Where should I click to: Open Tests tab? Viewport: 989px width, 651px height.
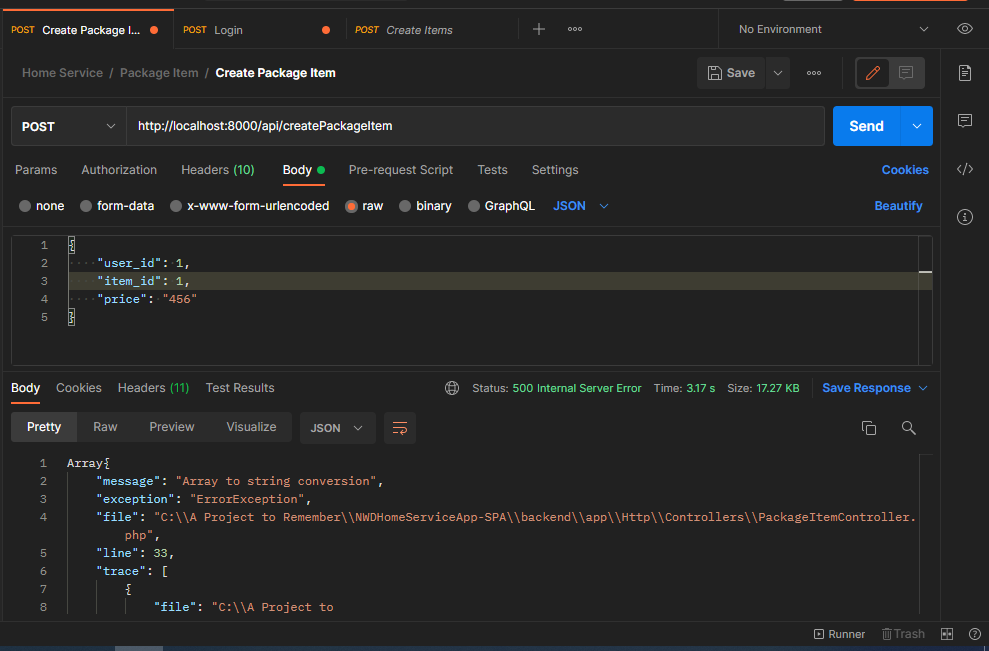click(492, 170)
